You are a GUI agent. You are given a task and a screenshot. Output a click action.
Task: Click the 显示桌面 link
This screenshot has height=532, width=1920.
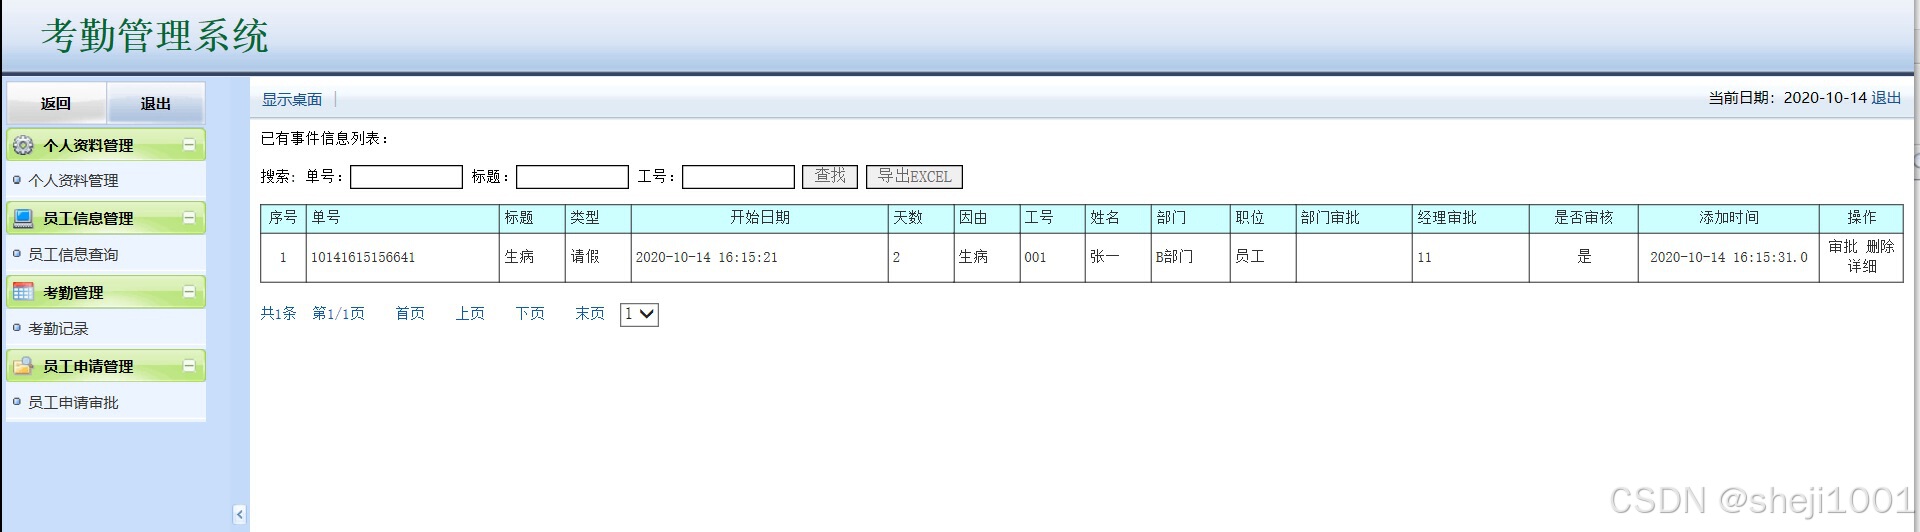pyautogui.click(x=292, y=99)
